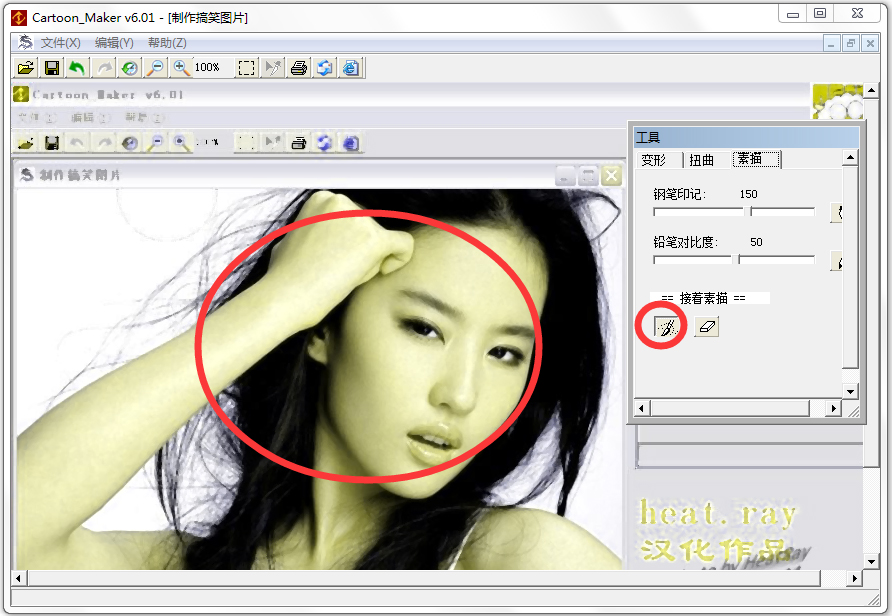Image resolution: width=892 pixels, height=616 pixels.
Task: Click the 100% zoom level field
Action: (212, 68)
